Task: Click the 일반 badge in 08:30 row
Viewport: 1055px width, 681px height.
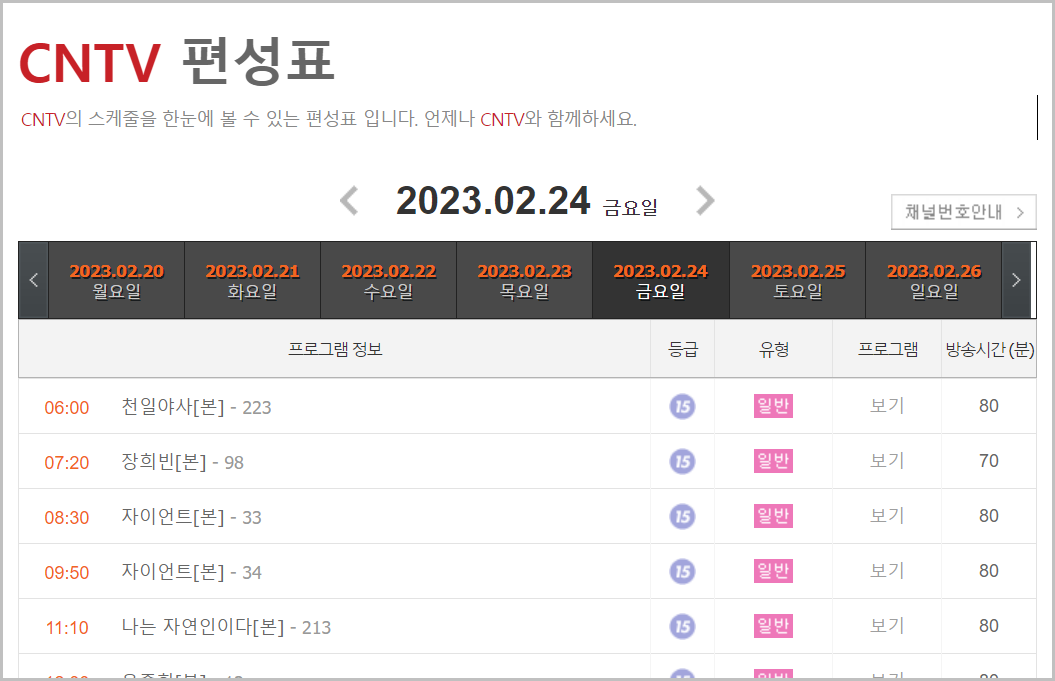Action: point(773,516)
